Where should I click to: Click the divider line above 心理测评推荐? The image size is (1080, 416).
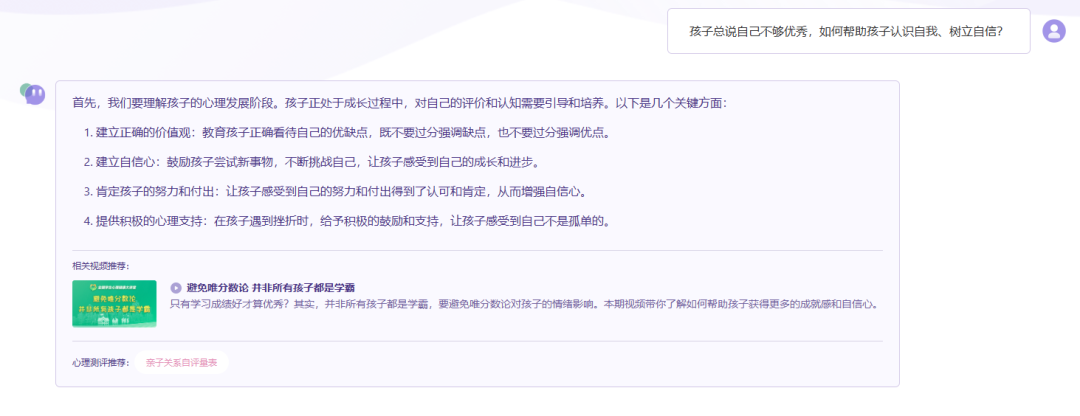coord(477,342)
